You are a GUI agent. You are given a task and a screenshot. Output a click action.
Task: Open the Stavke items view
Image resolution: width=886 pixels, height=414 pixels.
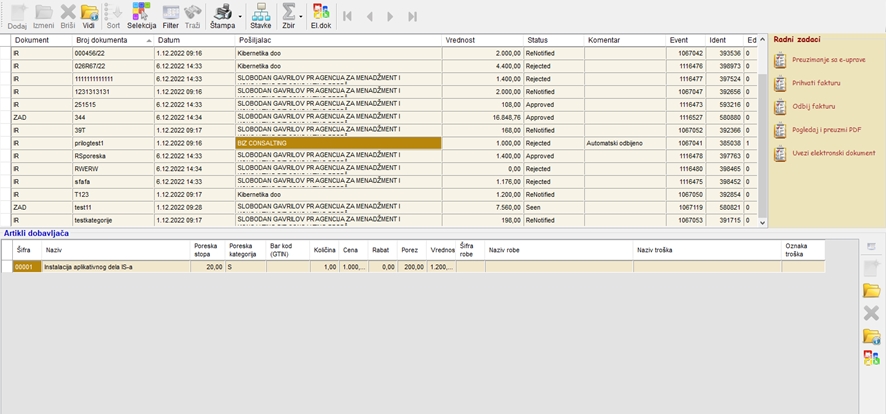[x=260, y=14]
